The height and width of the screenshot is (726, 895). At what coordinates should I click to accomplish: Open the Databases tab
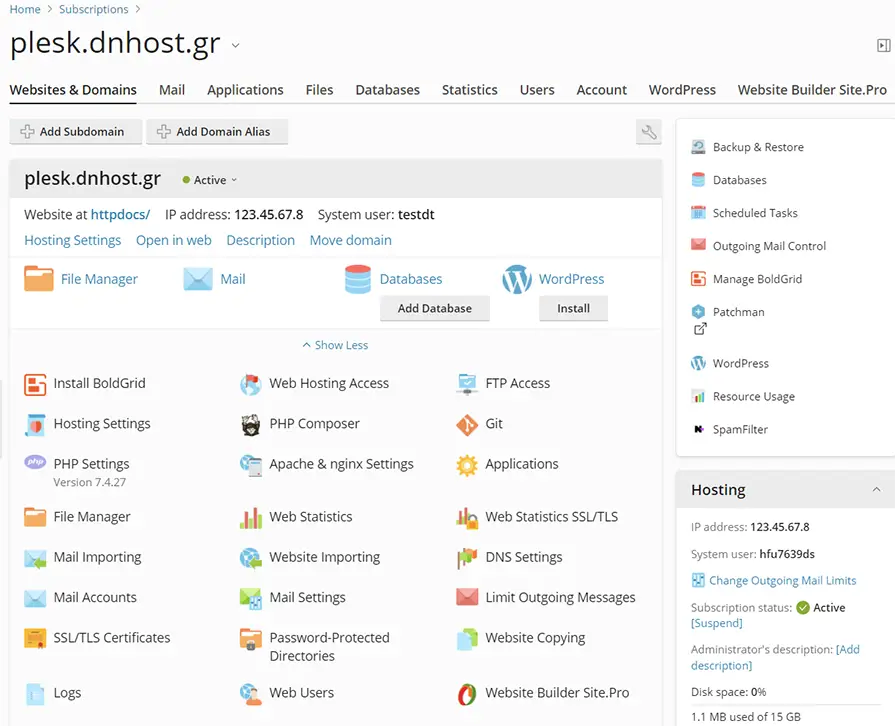(388, 90)
